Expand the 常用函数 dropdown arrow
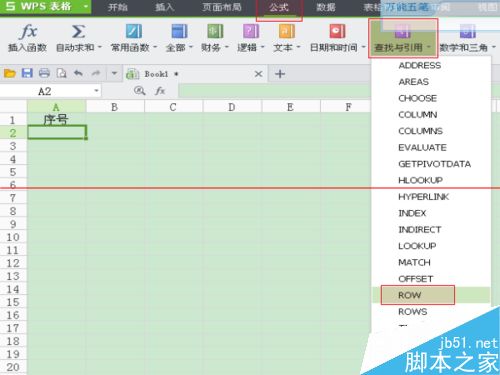 point(155,48)
